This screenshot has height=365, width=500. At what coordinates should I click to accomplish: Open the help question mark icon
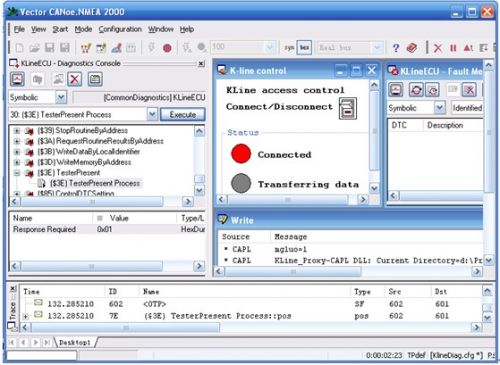click(396, 48)
